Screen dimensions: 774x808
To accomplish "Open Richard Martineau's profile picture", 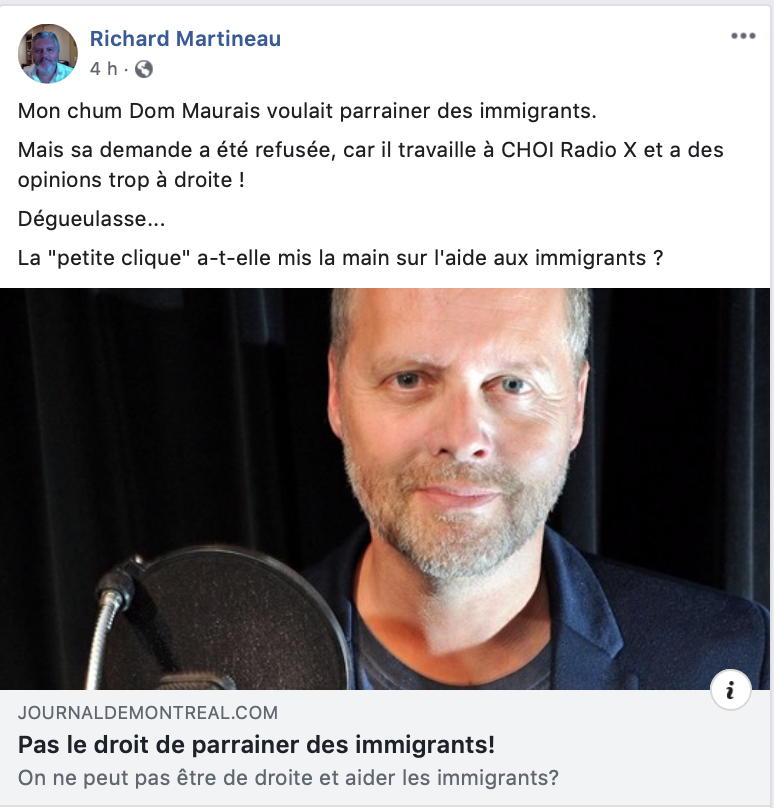I will click(x=48, y=53).
